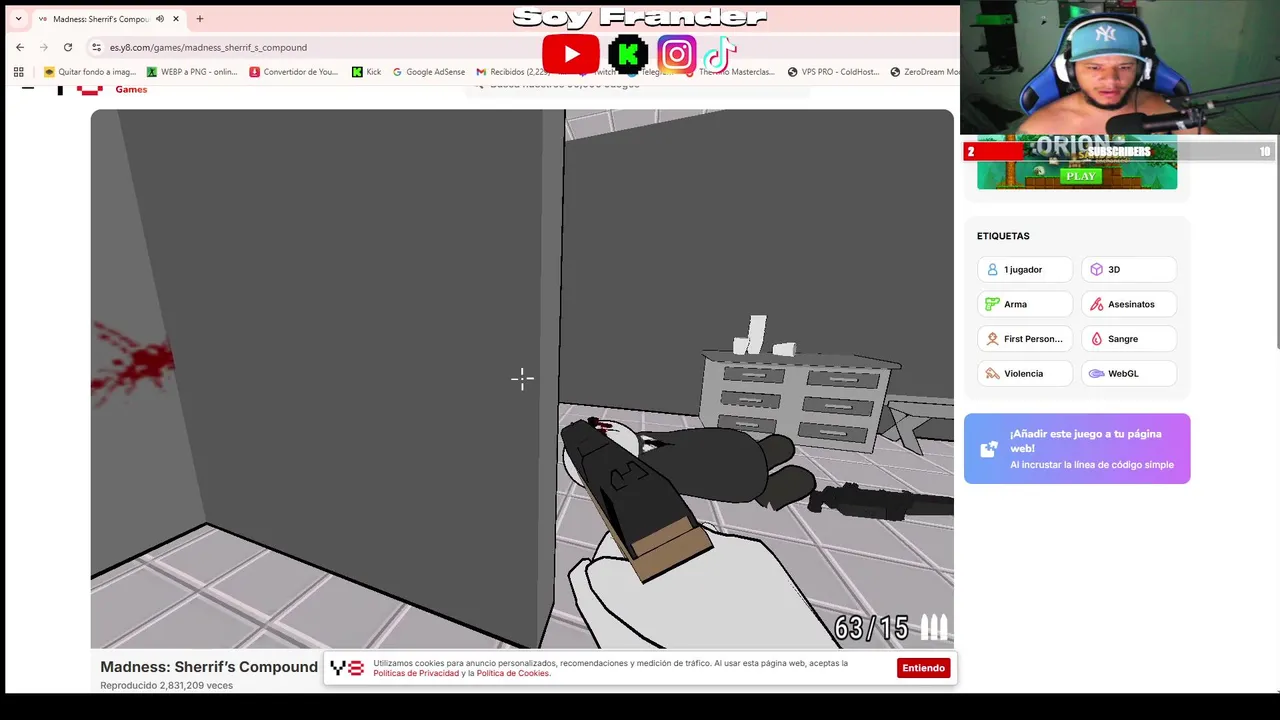Focus the address bar URL es.y8.com

point(208,47)
